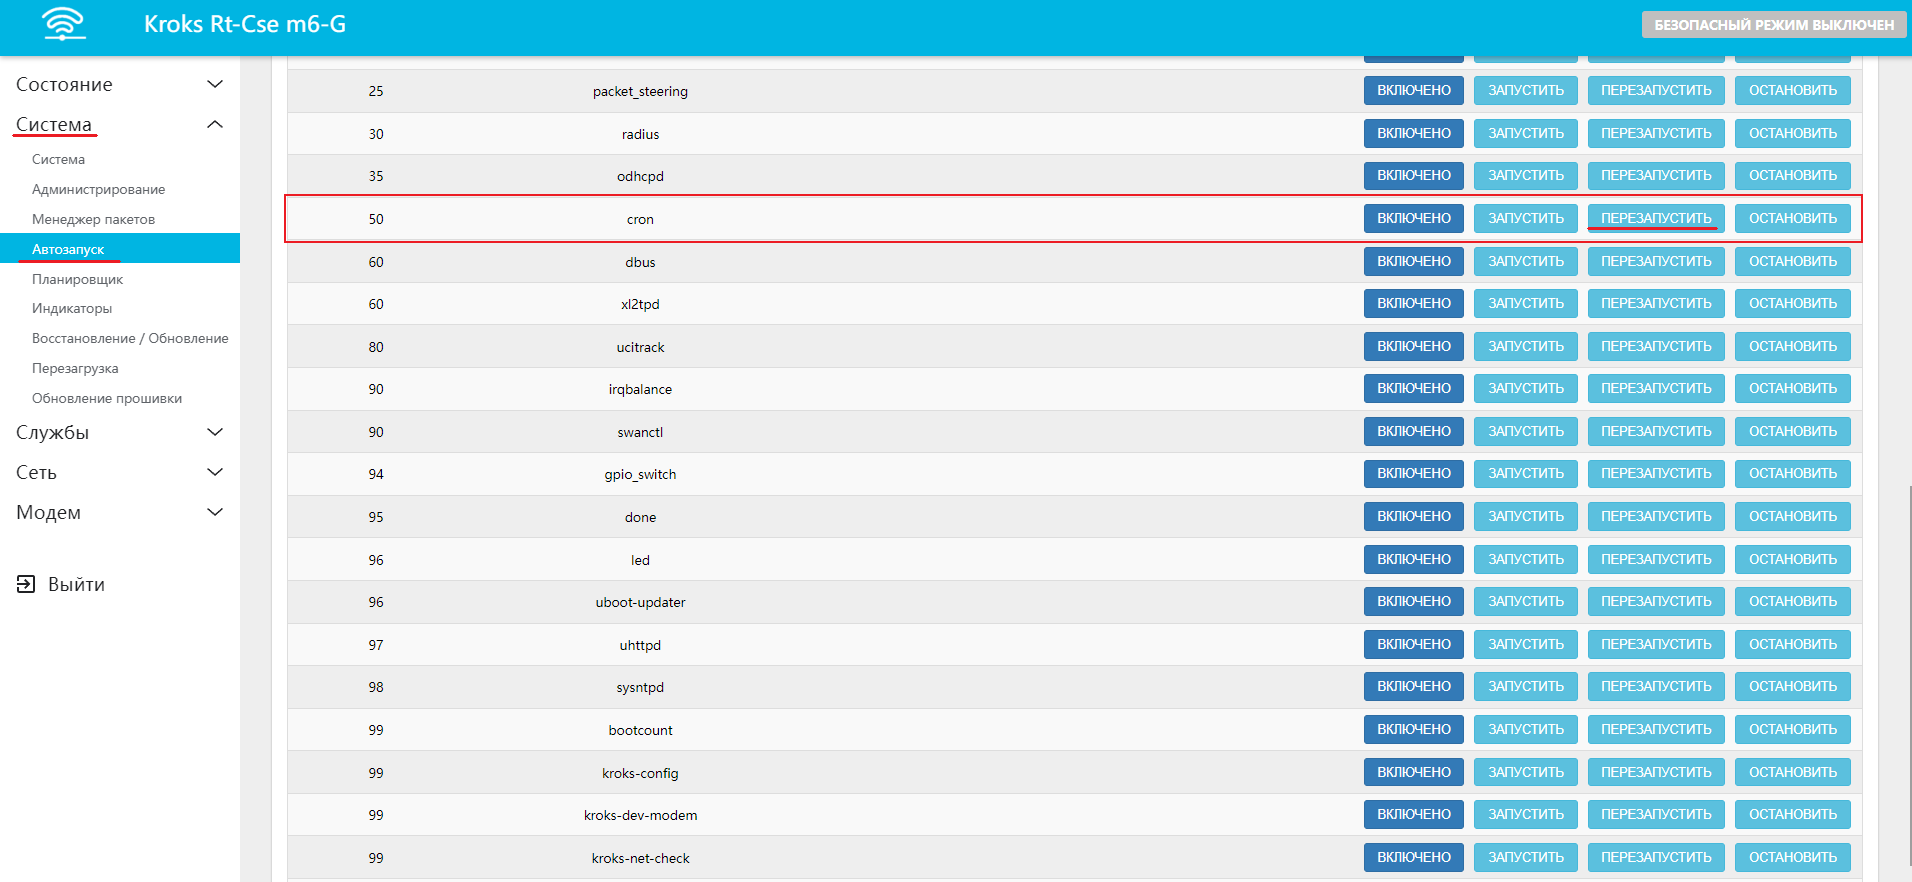Click the page vertical scrollbar
The image size is (1912, 882).
coord(1909,680)
